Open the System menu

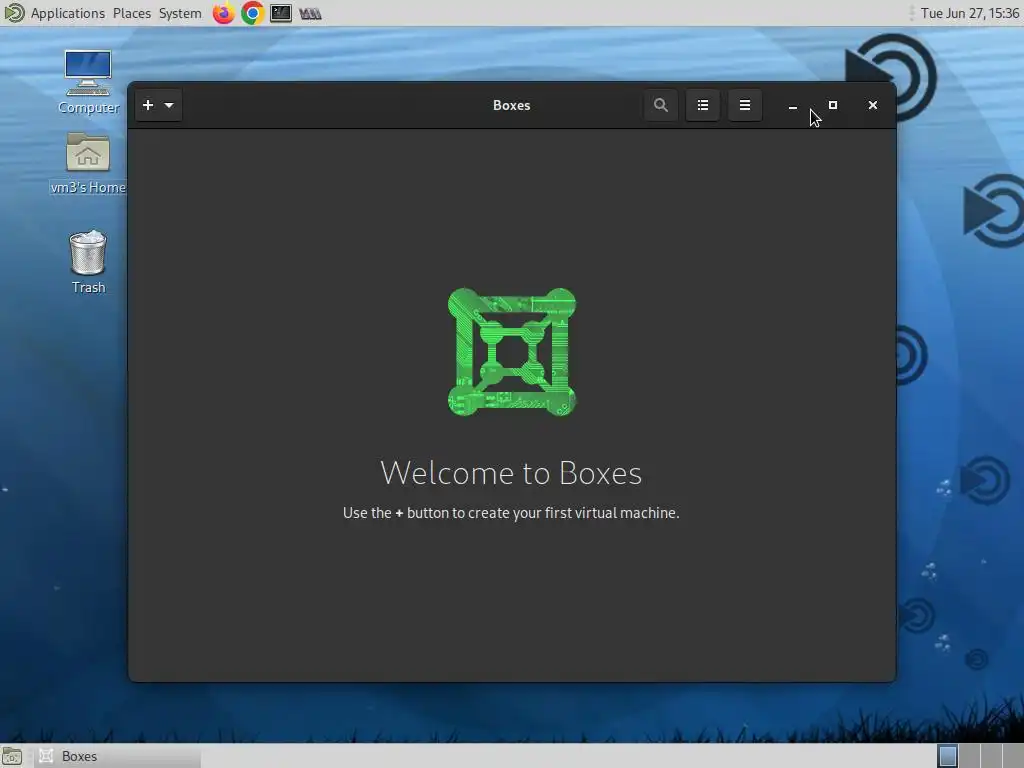tap(180, 13)
